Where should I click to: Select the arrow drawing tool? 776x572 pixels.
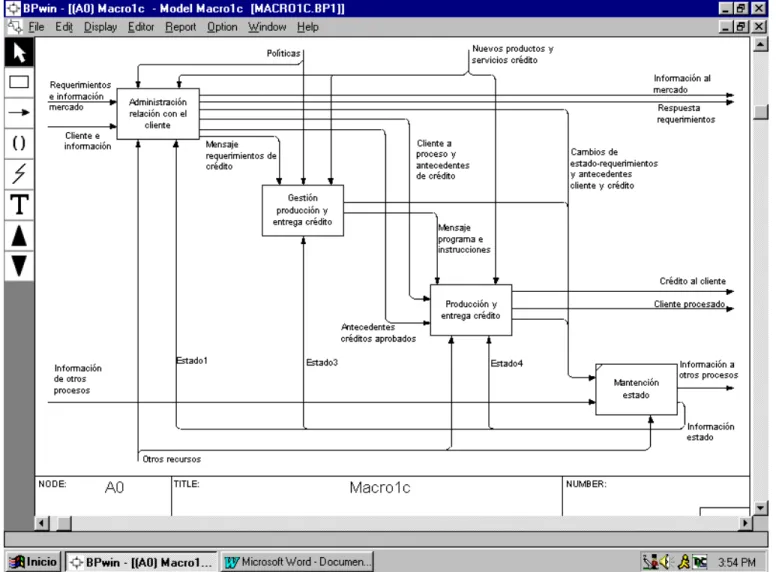[19, 113]
